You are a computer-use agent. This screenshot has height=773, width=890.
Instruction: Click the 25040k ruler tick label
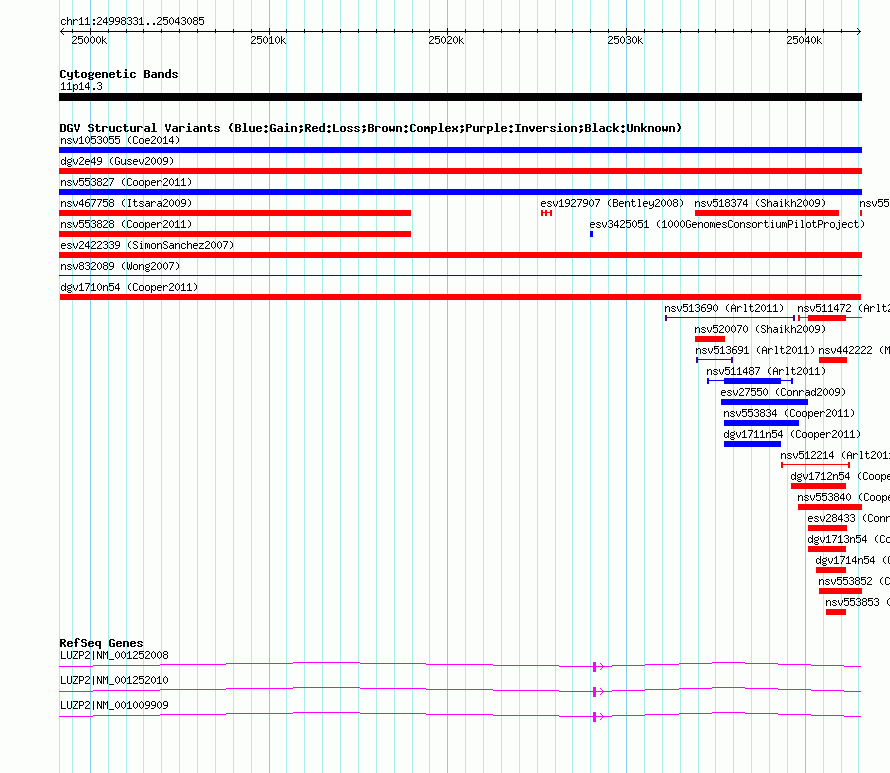pos(804,40)
